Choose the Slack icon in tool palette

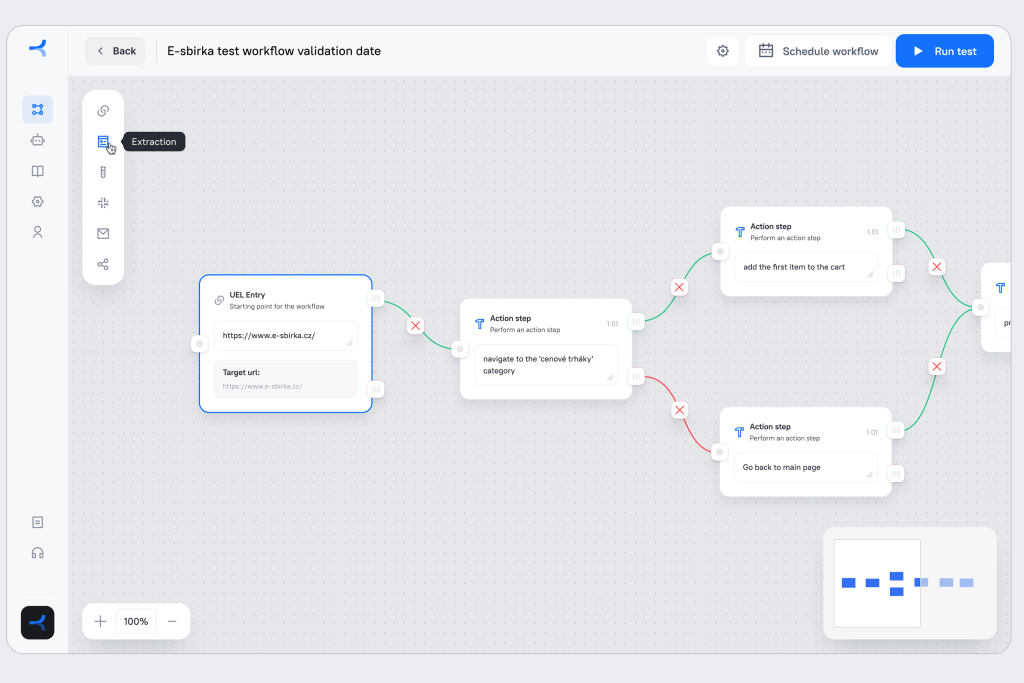point(103,203)
